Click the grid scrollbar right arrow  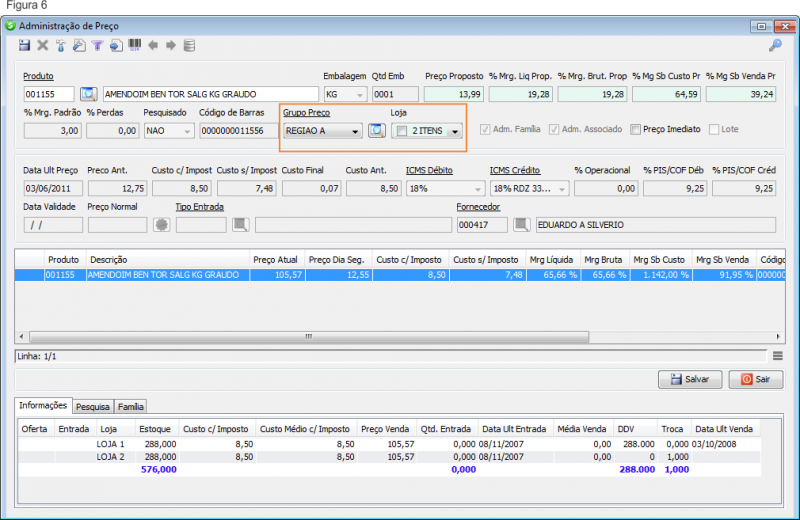pyautogui.click(x=778, y=337)
